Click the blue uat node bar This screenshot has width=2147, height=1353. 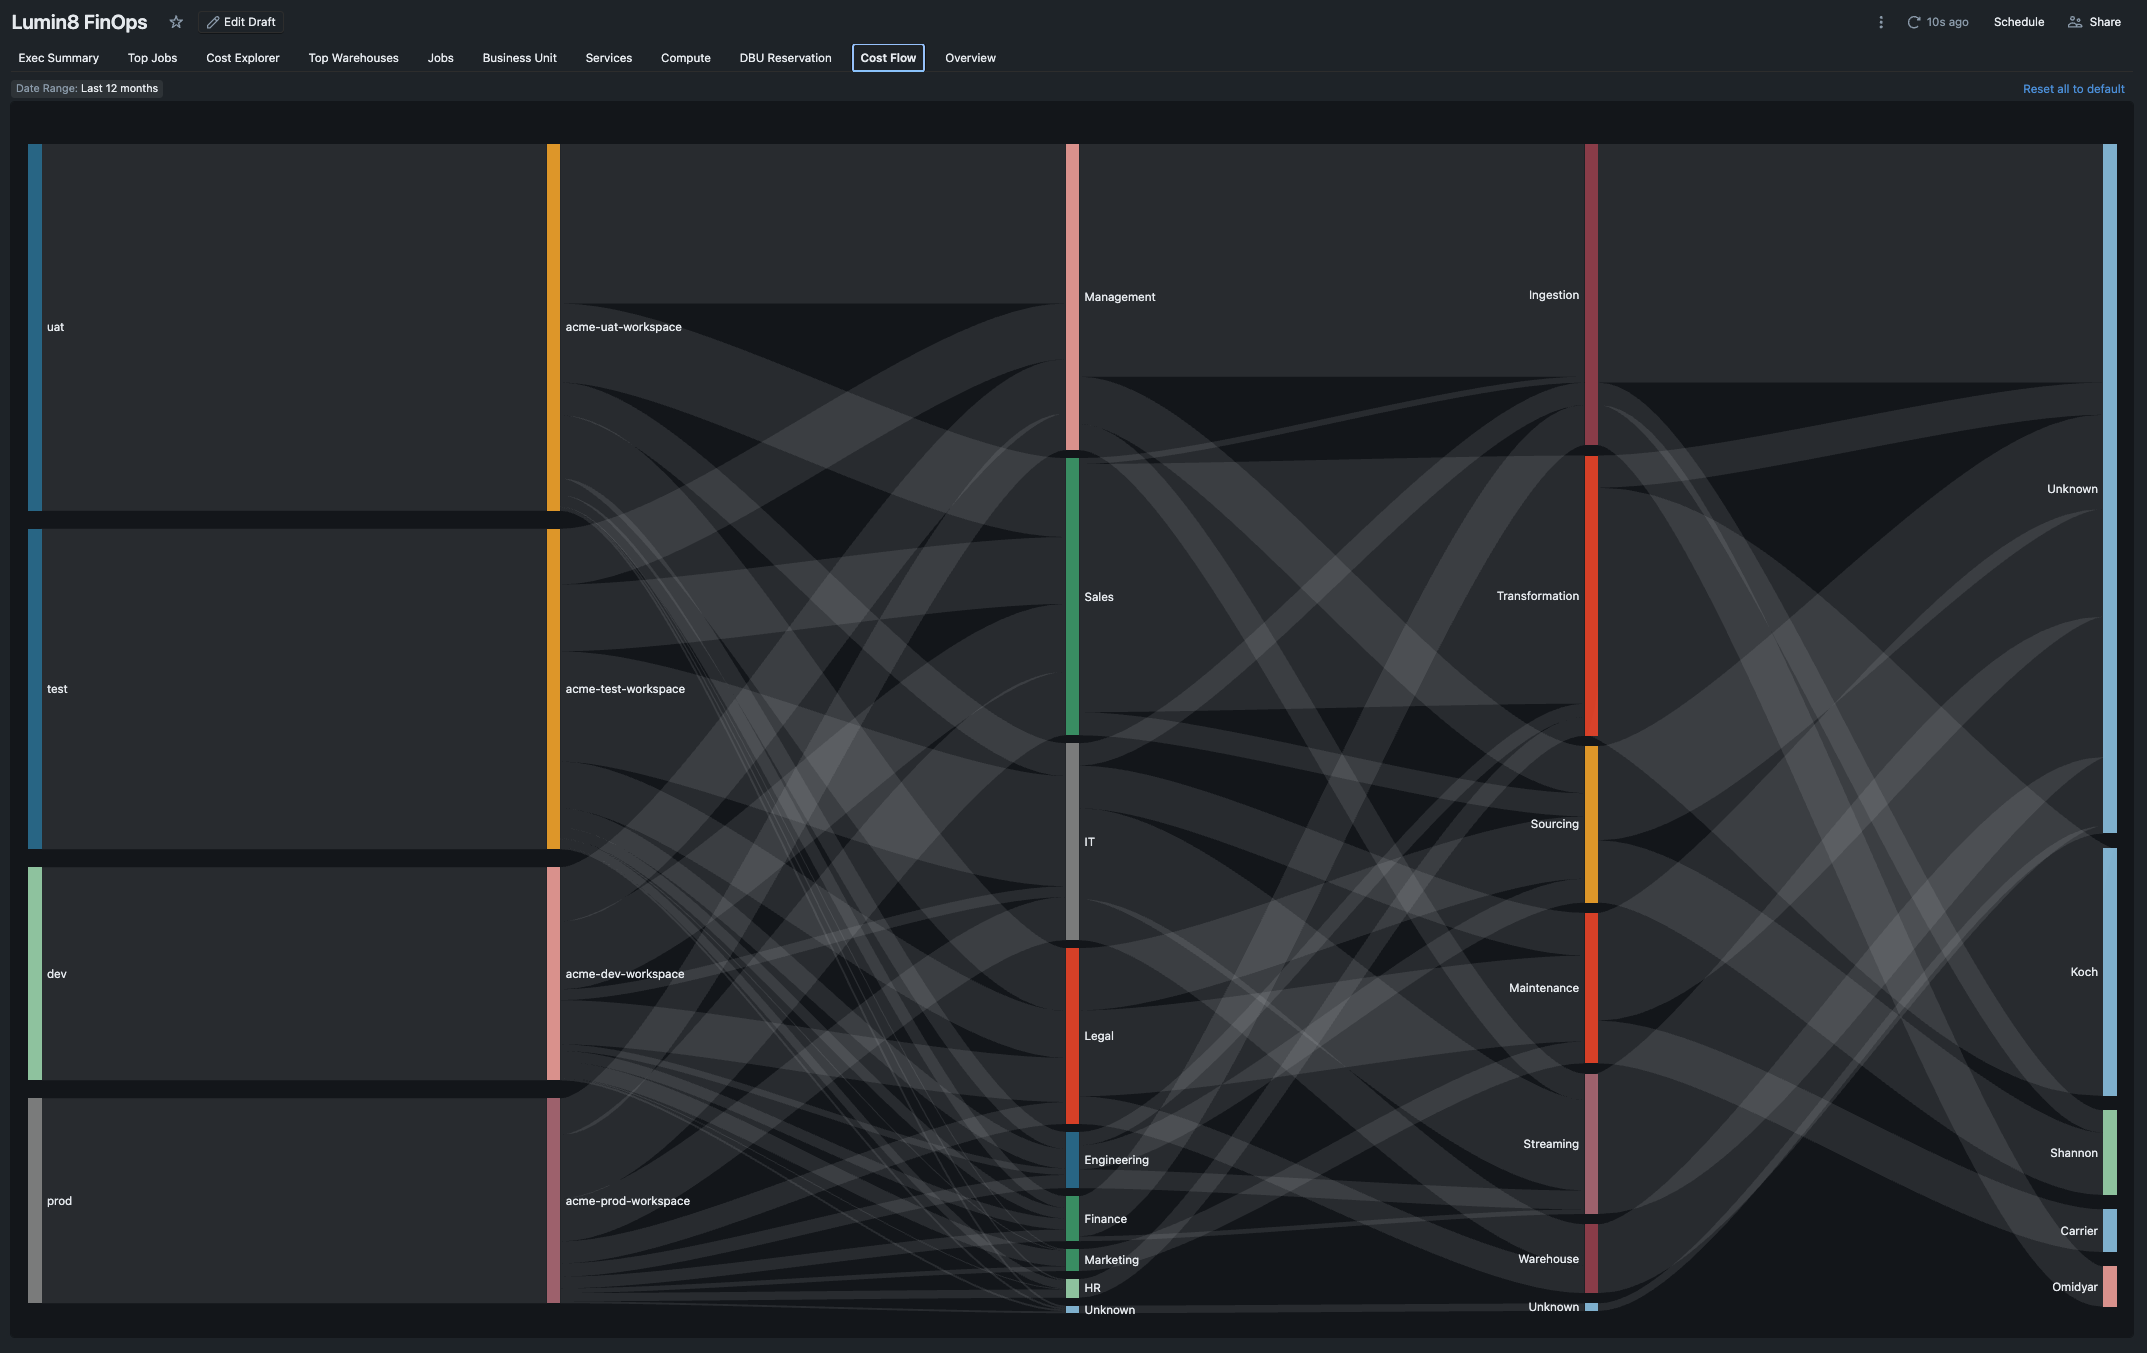click(35, 327)
